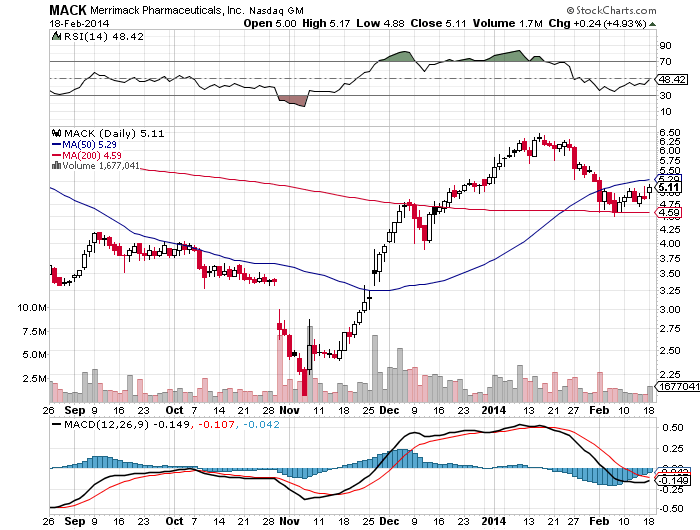This screenshot has width=700, height=530.
Task: Click the Sep label on the MACD panel date axis
Action: [75, 521]
